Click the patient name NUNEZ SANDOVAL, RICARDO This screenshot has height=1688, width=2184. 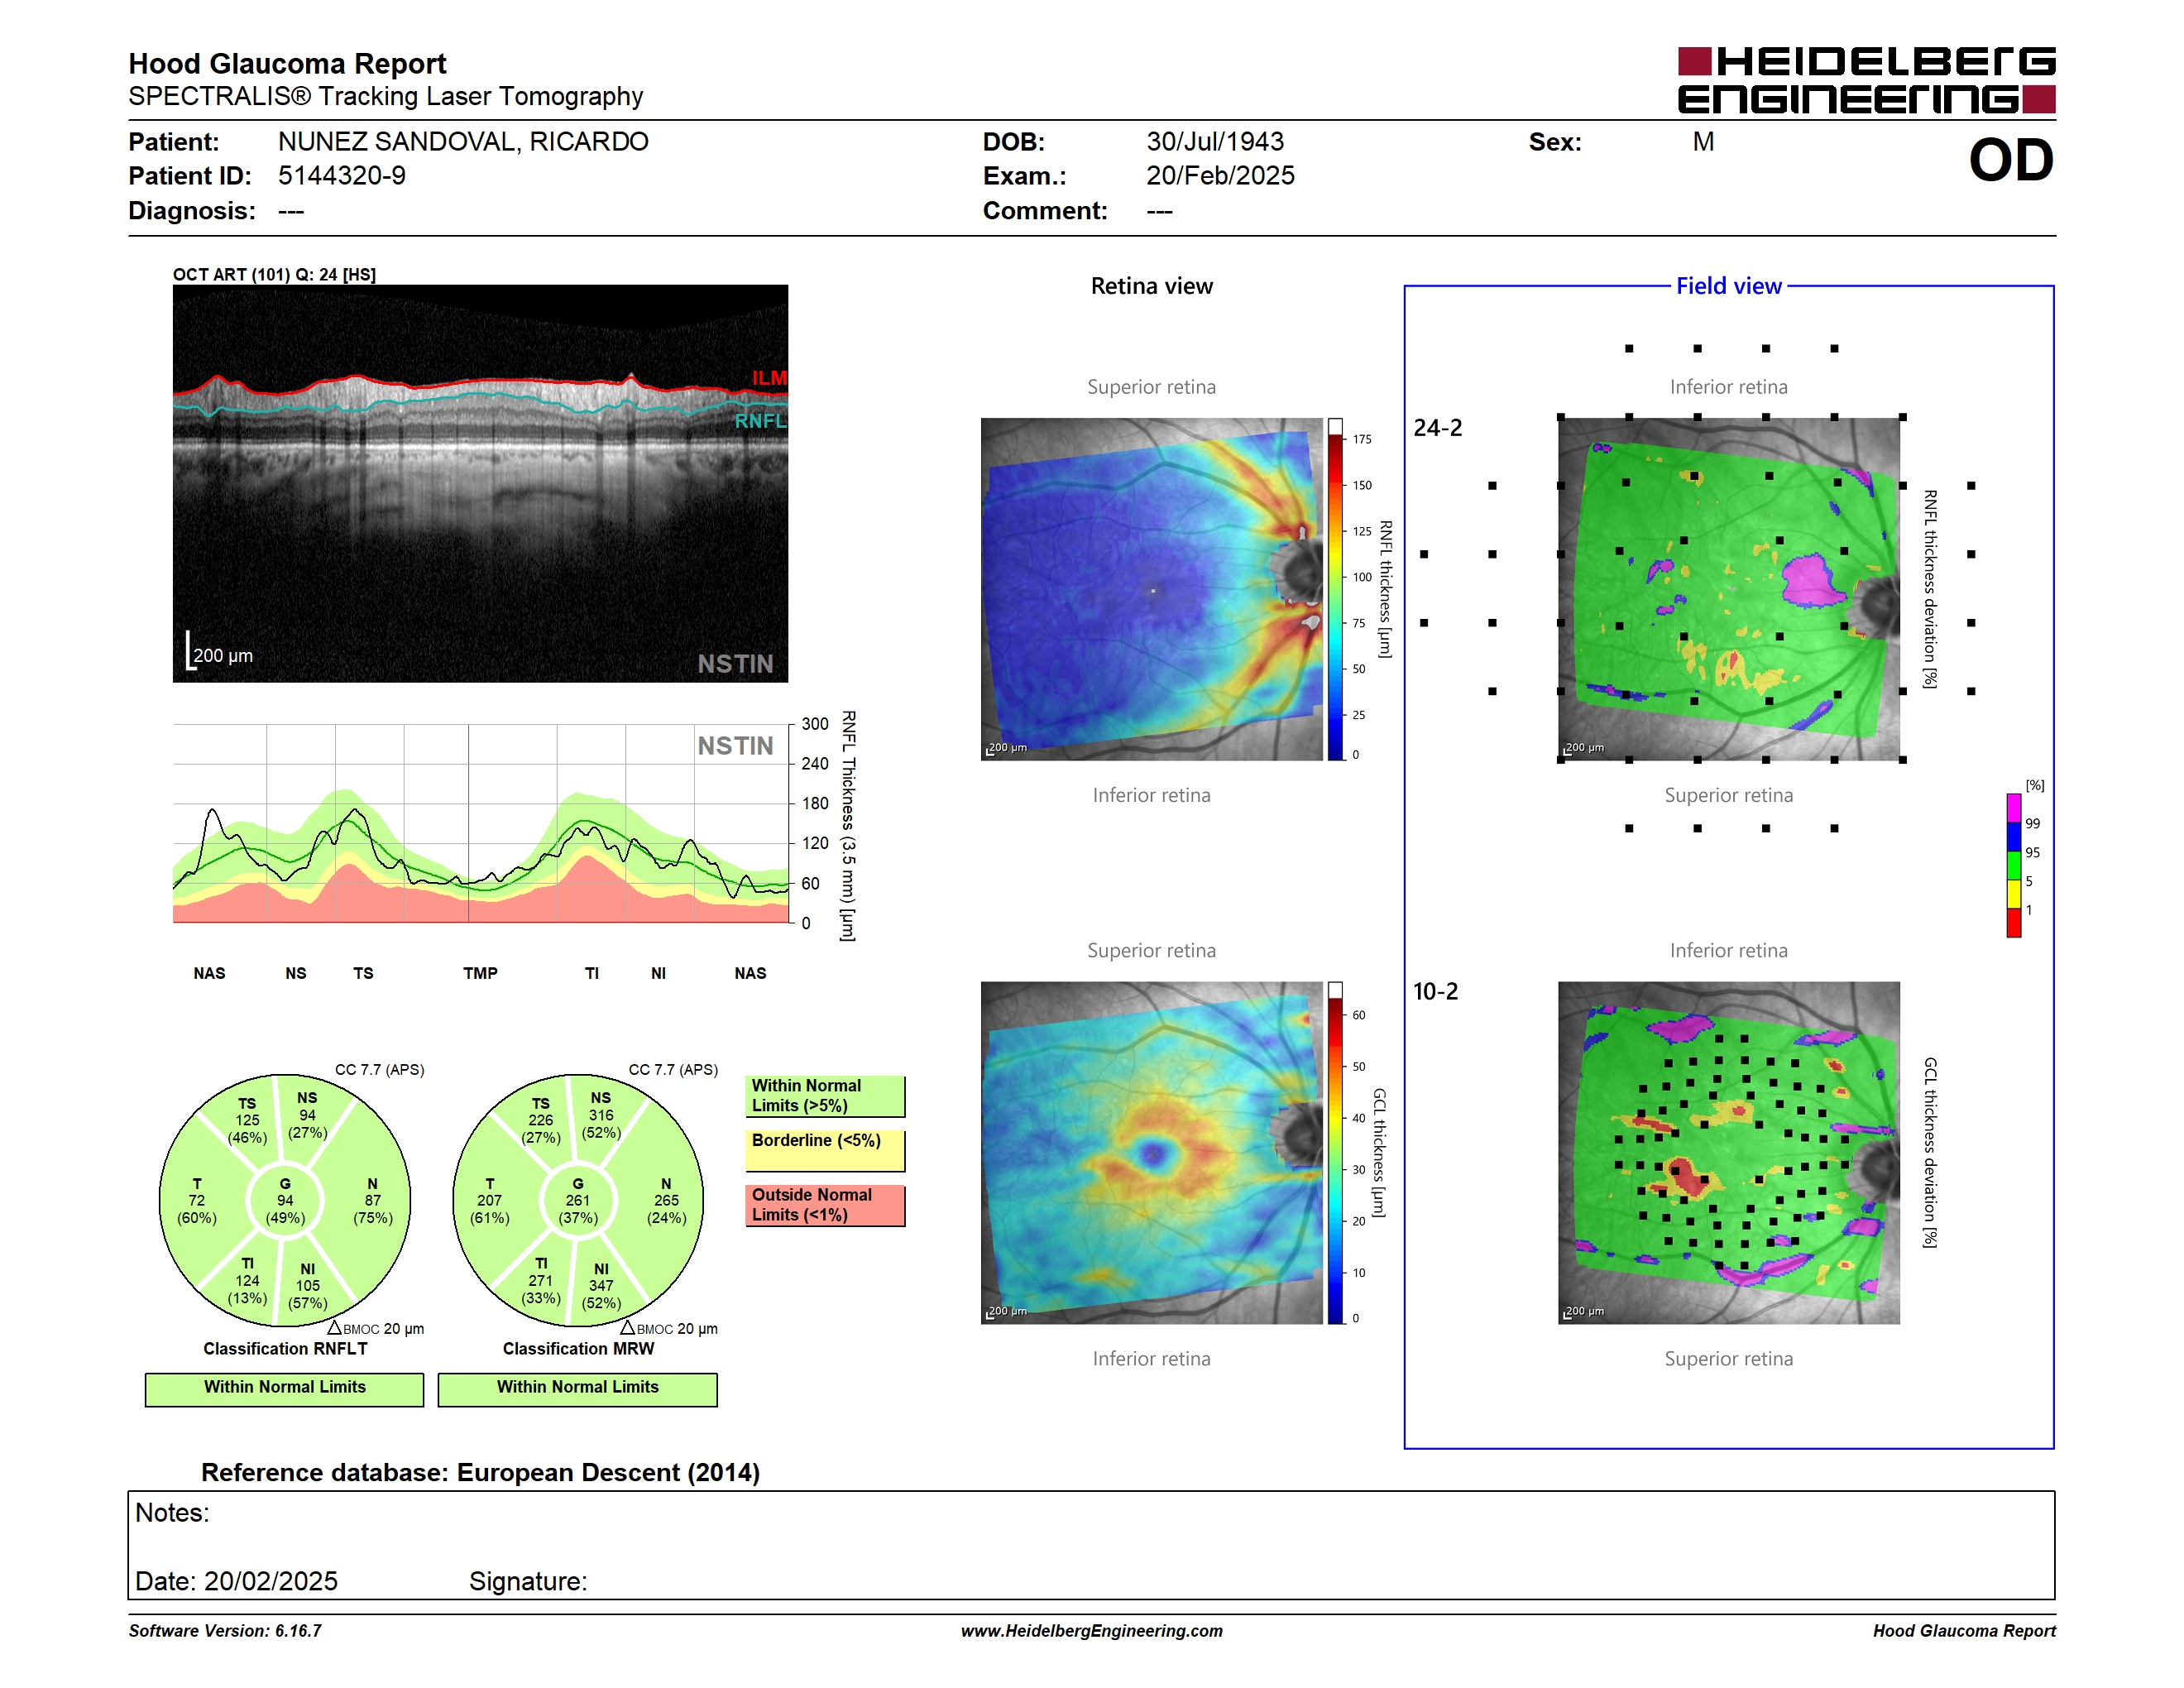(x=463, y=142)
